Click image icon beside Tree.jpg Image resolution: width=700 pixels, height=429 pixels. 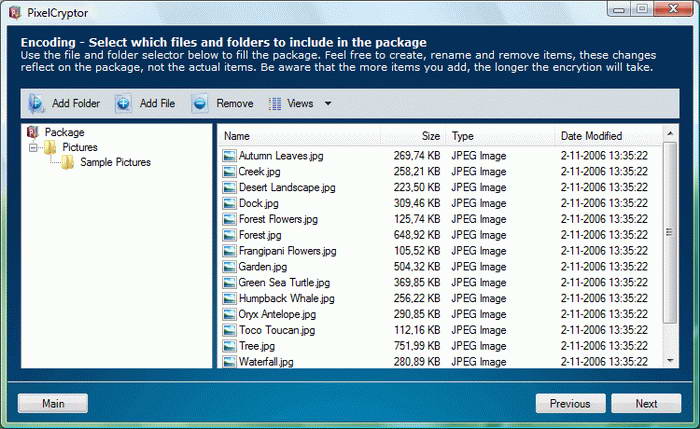(229, 346)
